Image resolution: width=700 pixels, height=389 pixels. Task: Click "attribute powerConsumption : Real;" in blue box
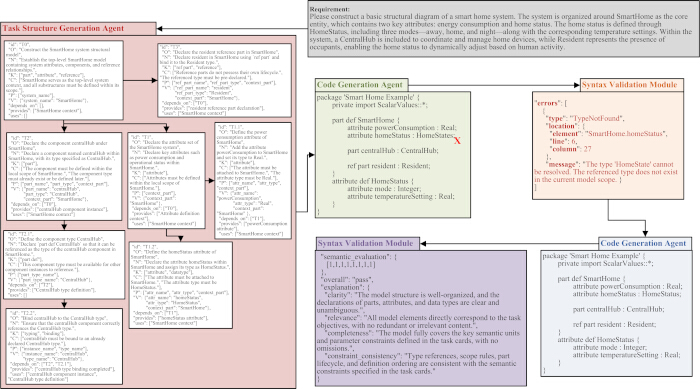click(627, 286)
